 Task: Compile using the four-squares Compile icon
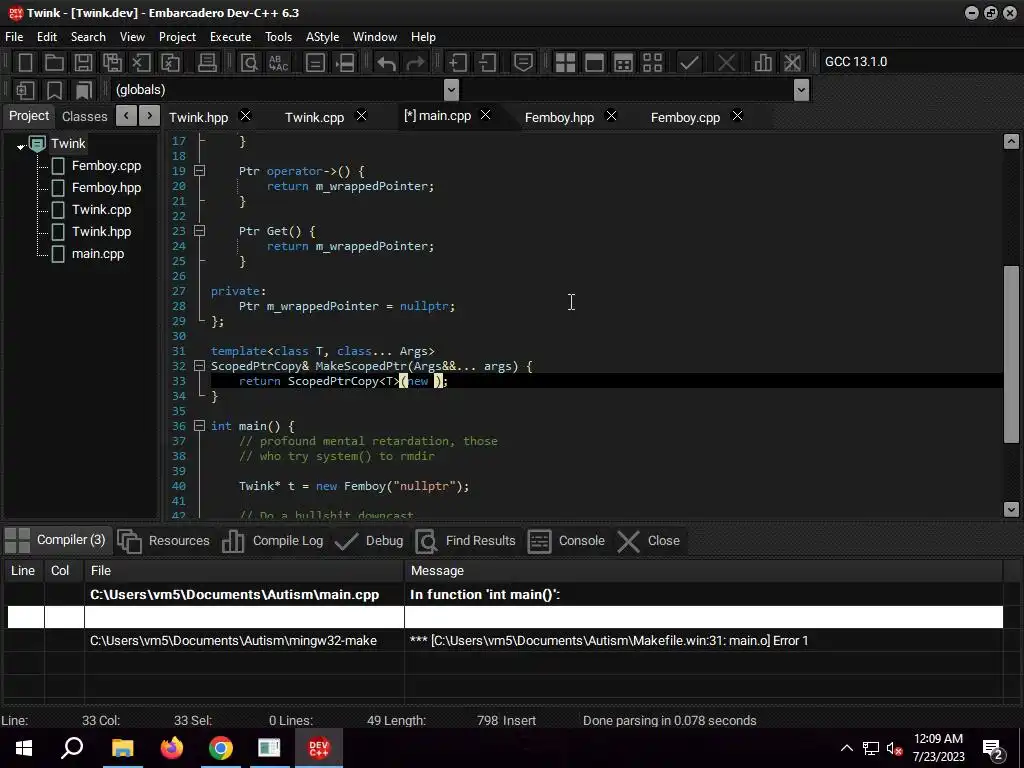point(565,63)
